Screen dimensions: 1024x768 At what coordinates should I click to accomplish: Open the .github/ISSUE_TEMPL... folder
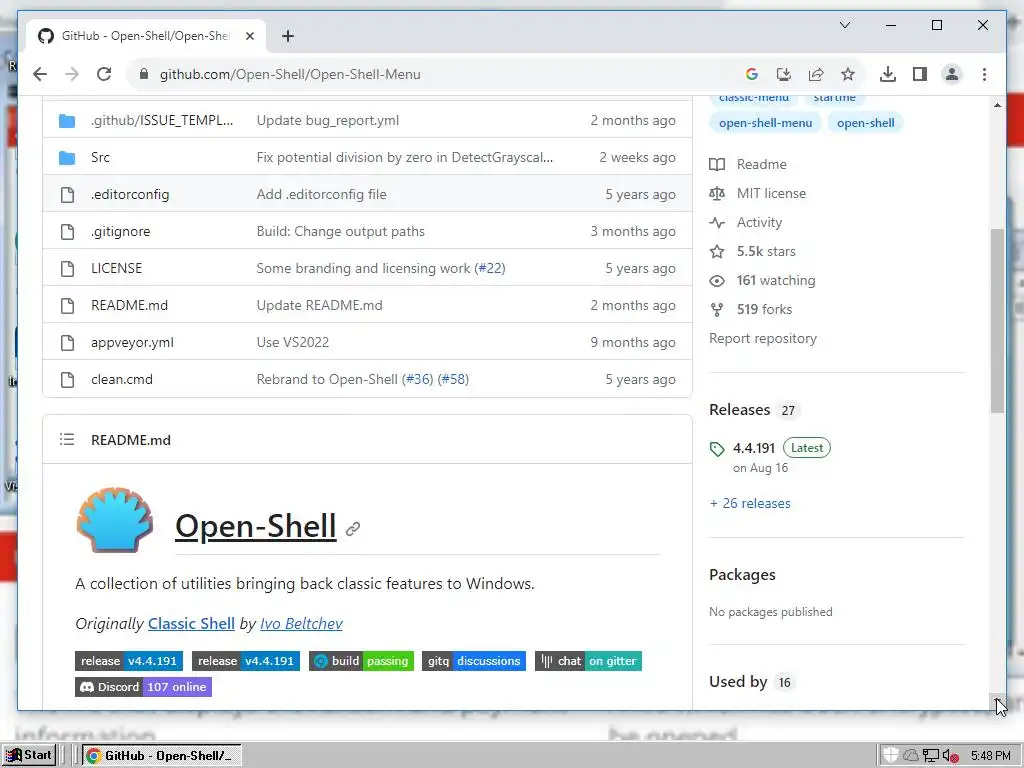click(x=161, y=120)
